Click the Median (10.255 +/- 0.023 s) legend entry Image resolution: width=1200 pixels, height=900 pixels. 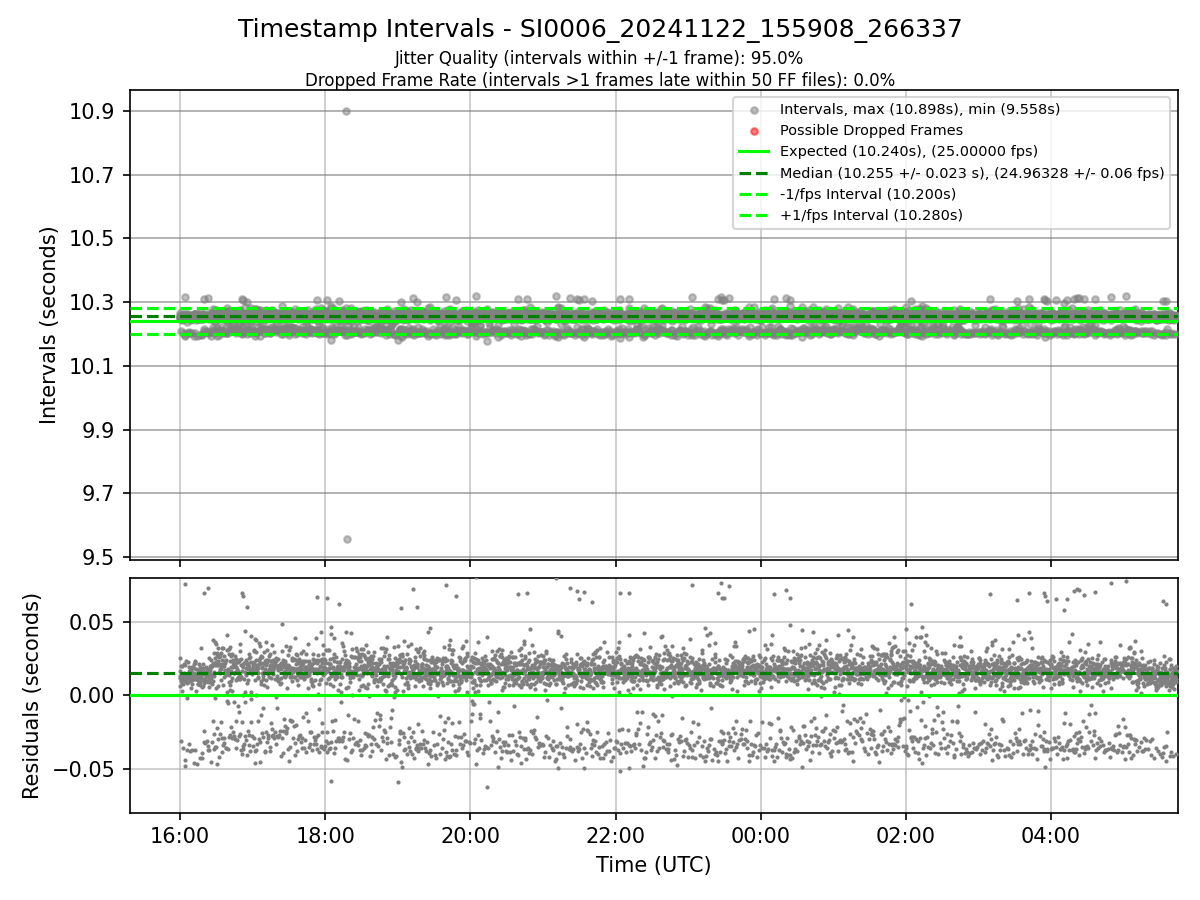[972, 173]
